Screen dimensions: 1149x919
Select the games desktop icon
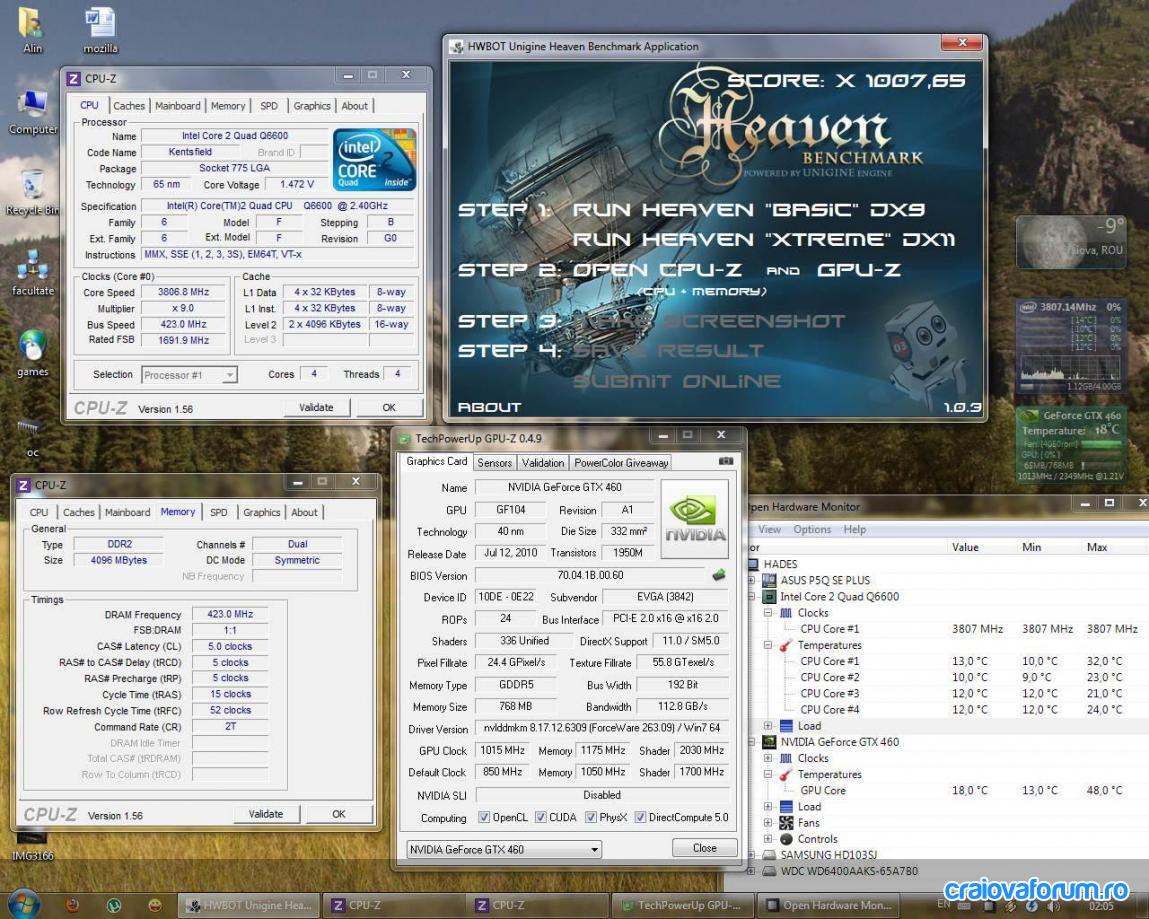(32, 353)
